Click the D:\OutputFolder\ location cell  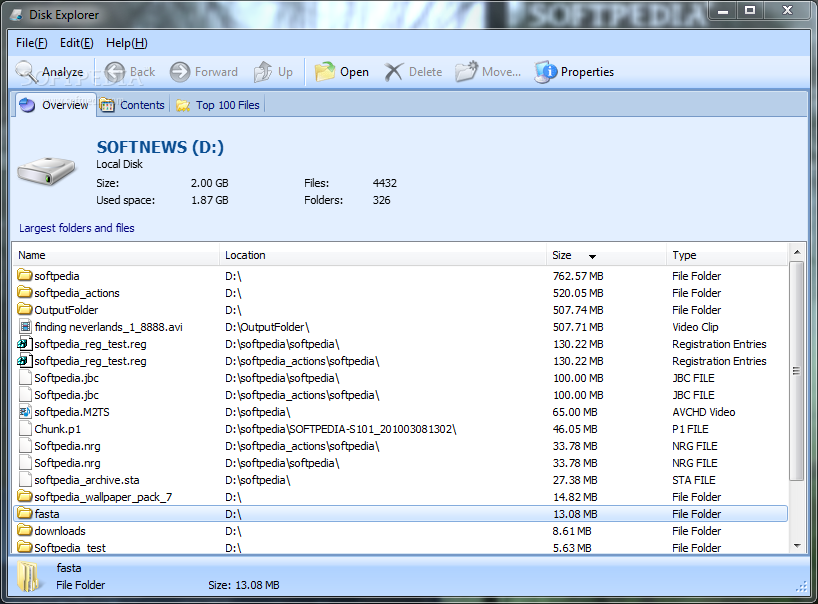[267, 327]
